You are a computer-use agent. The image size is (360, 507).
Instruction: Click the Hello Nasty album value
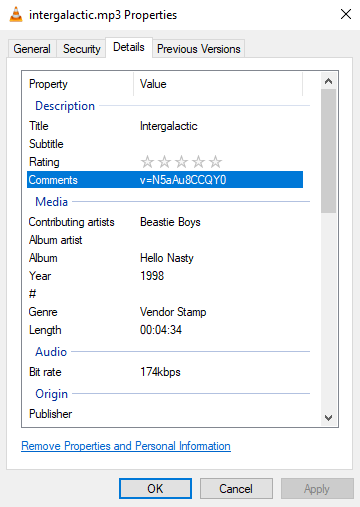167,258
